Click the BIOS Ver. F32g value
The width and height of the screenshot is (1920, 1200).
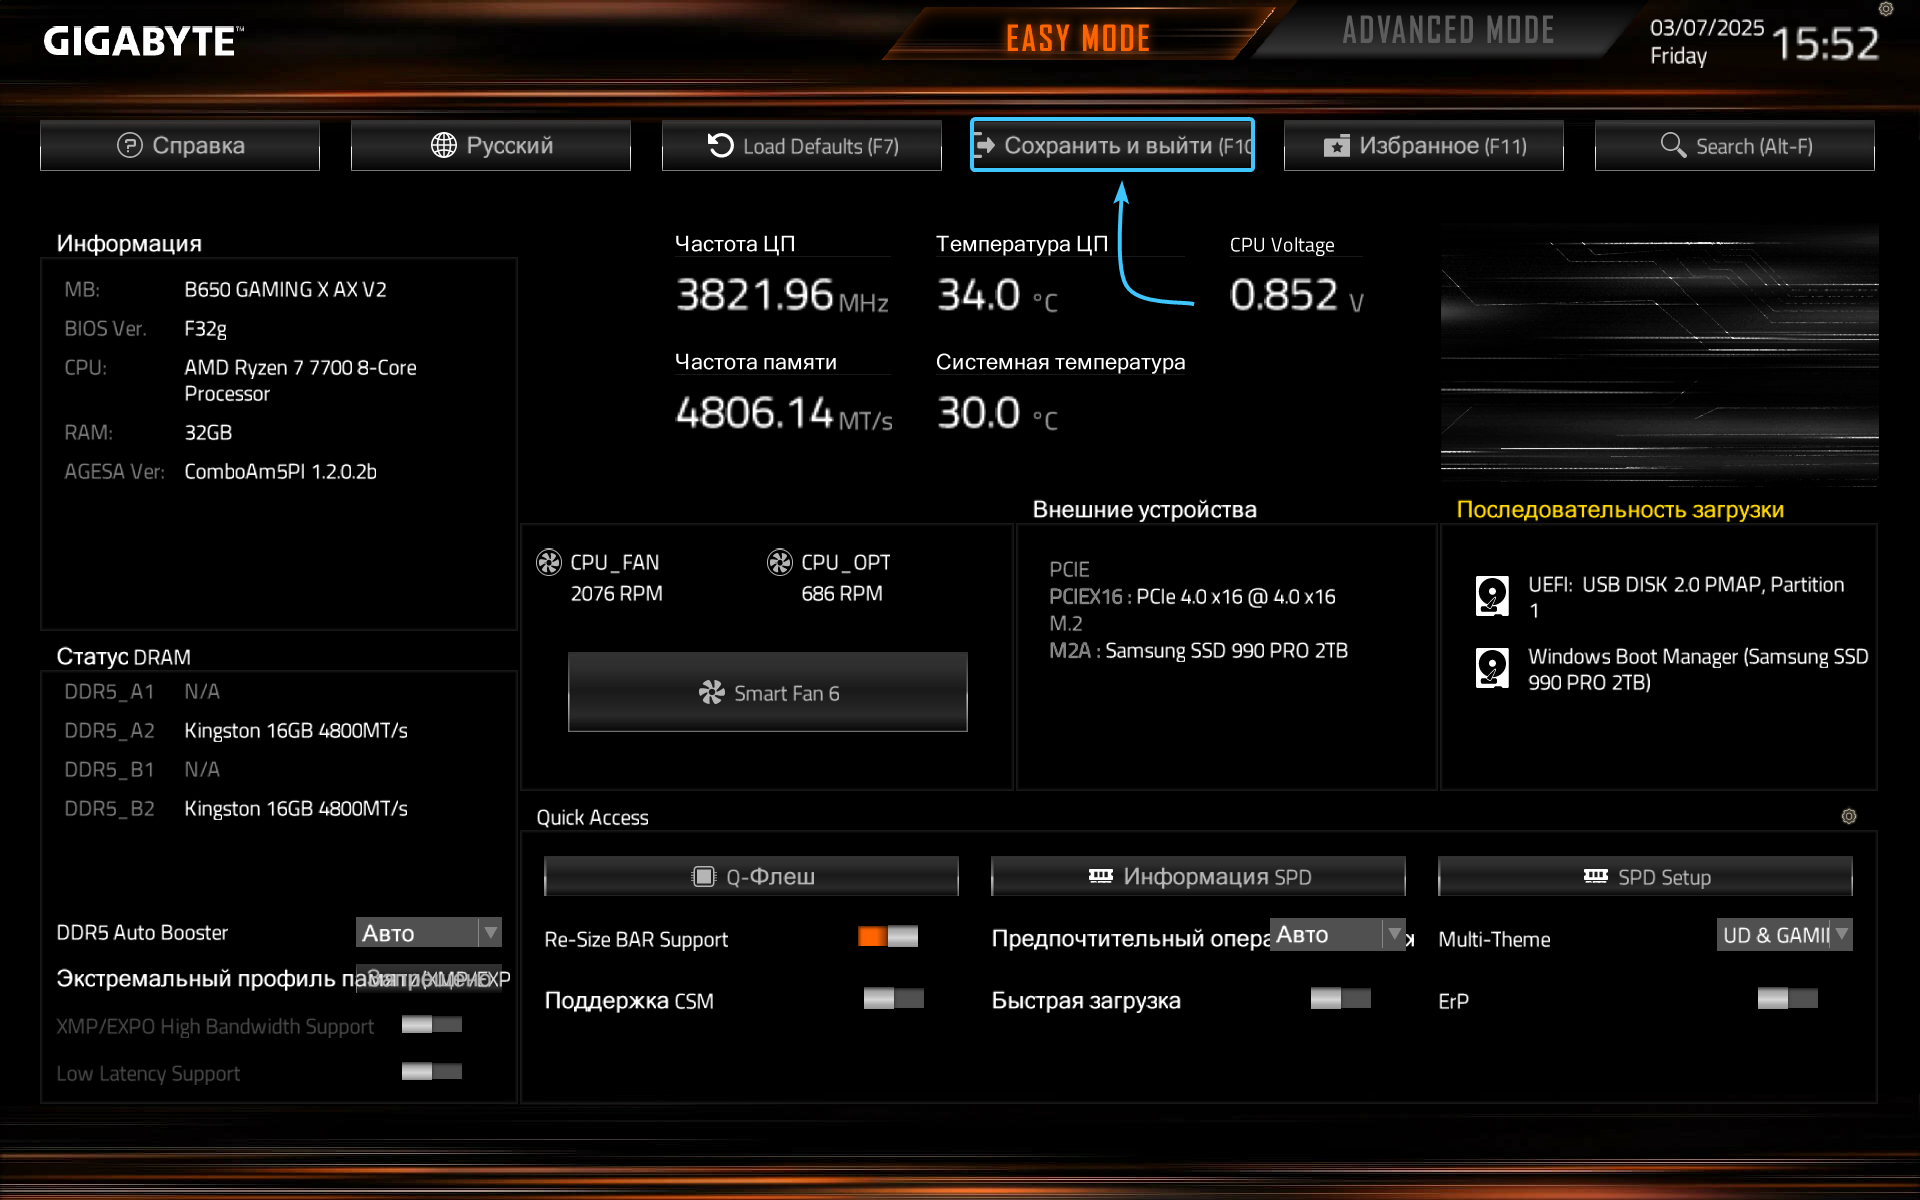click(205, 328)
